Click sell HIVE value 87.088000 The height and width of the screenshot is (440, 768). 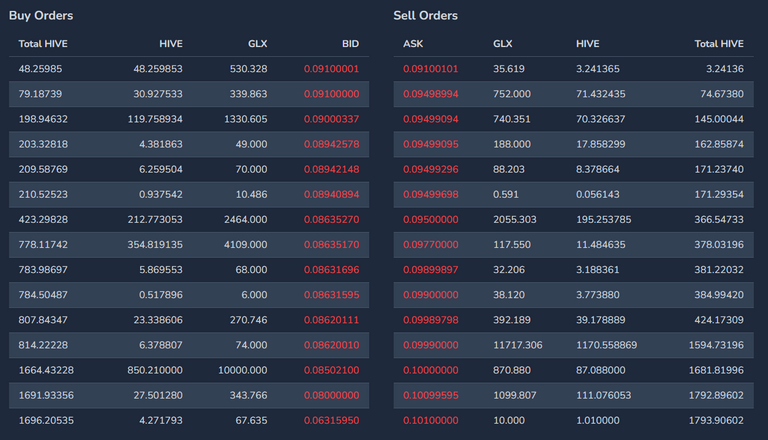[600, 370]
